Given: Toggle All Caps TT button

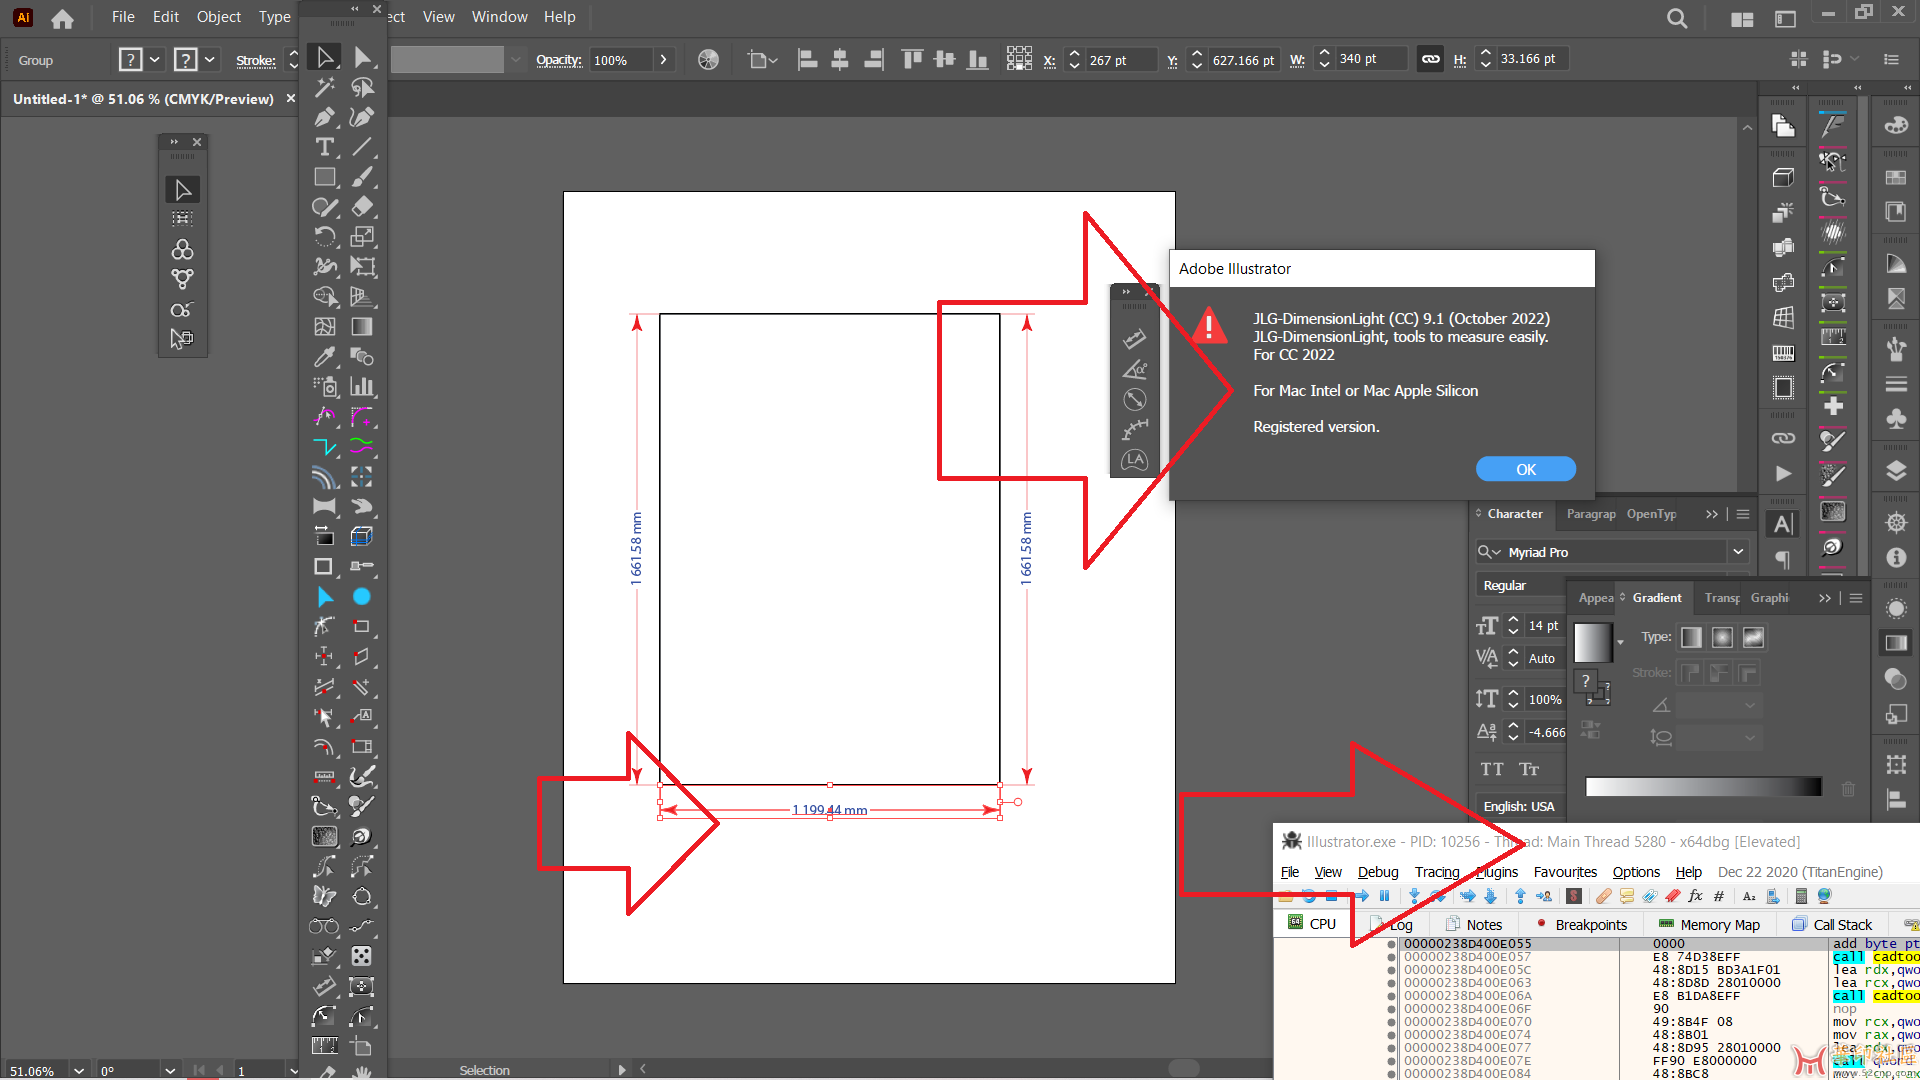Looking at the screenshot, I should 1492,769.
